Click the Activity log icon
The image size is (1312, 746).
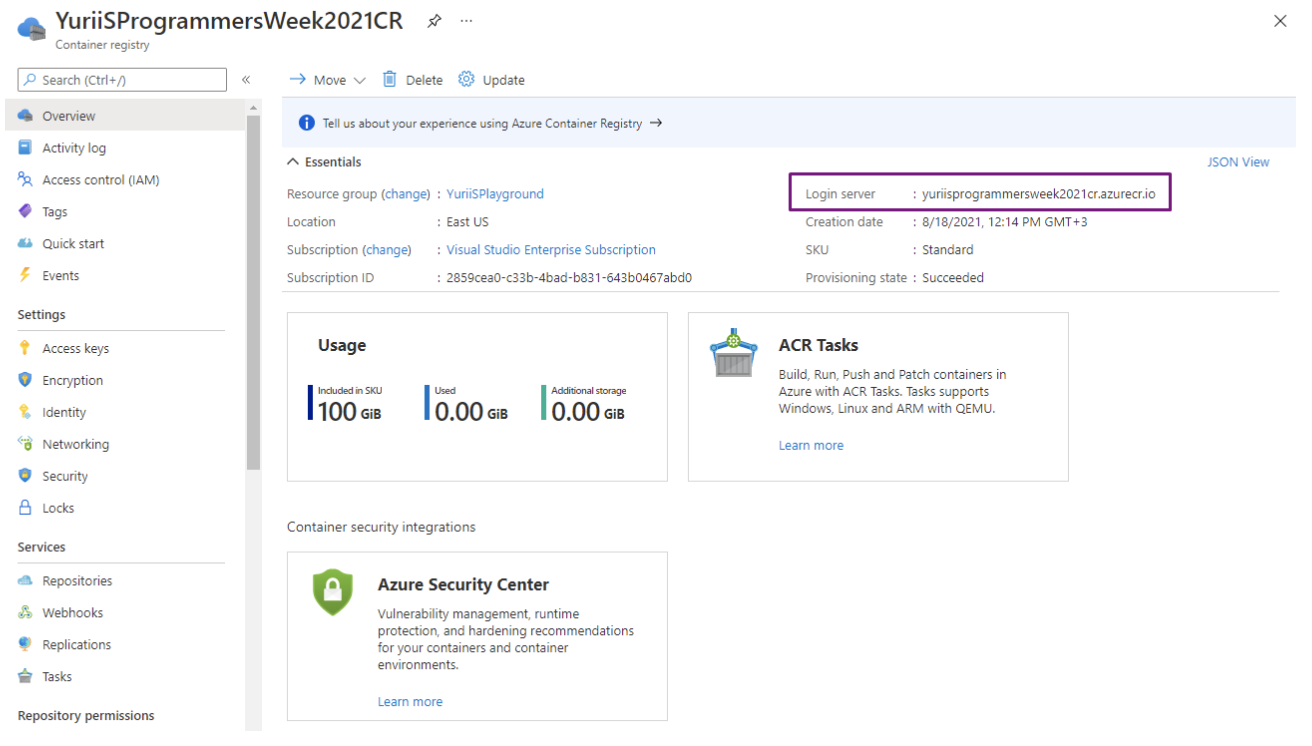tap(25, 148)
